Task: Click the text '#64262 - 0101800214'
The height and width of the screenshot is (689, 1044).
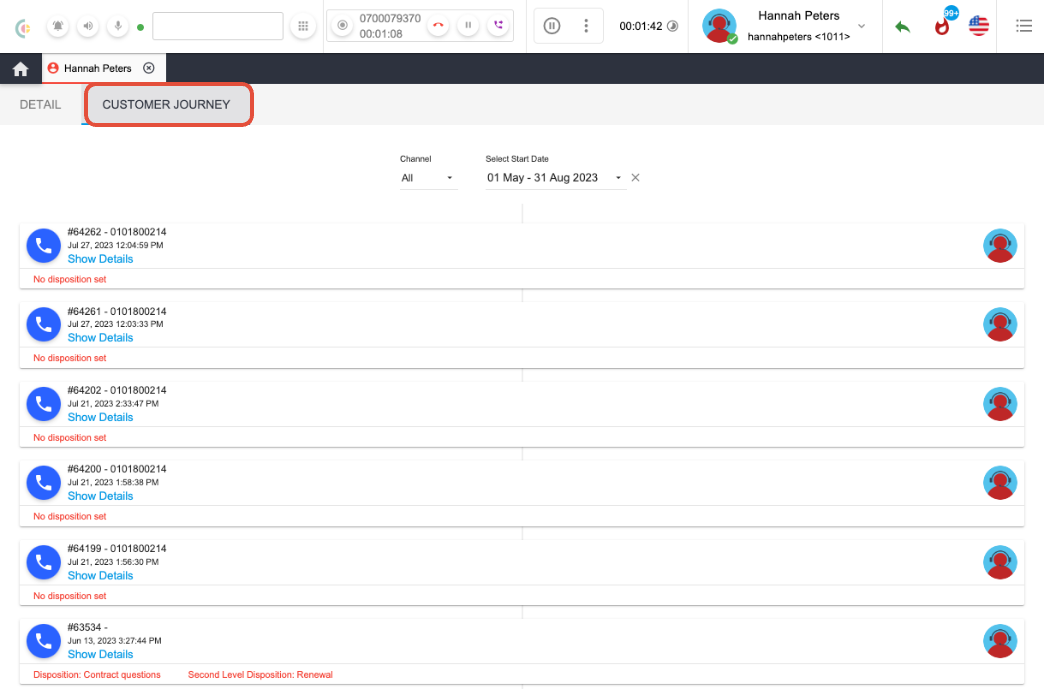Action: (x=117, y=232)
